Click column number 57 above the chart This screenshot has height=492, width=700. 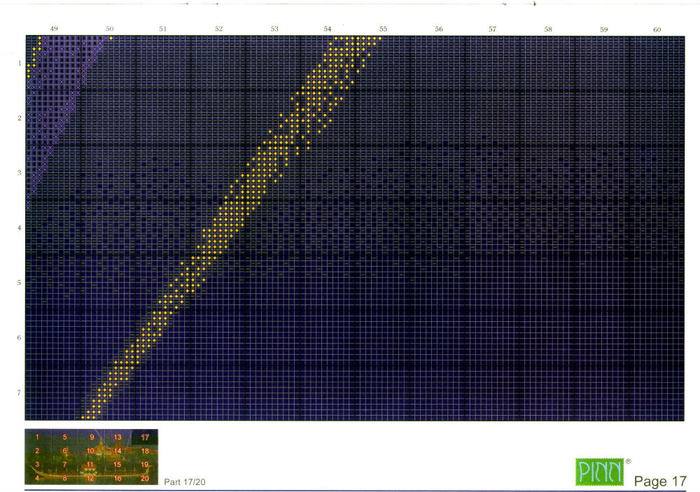(492, 29)
